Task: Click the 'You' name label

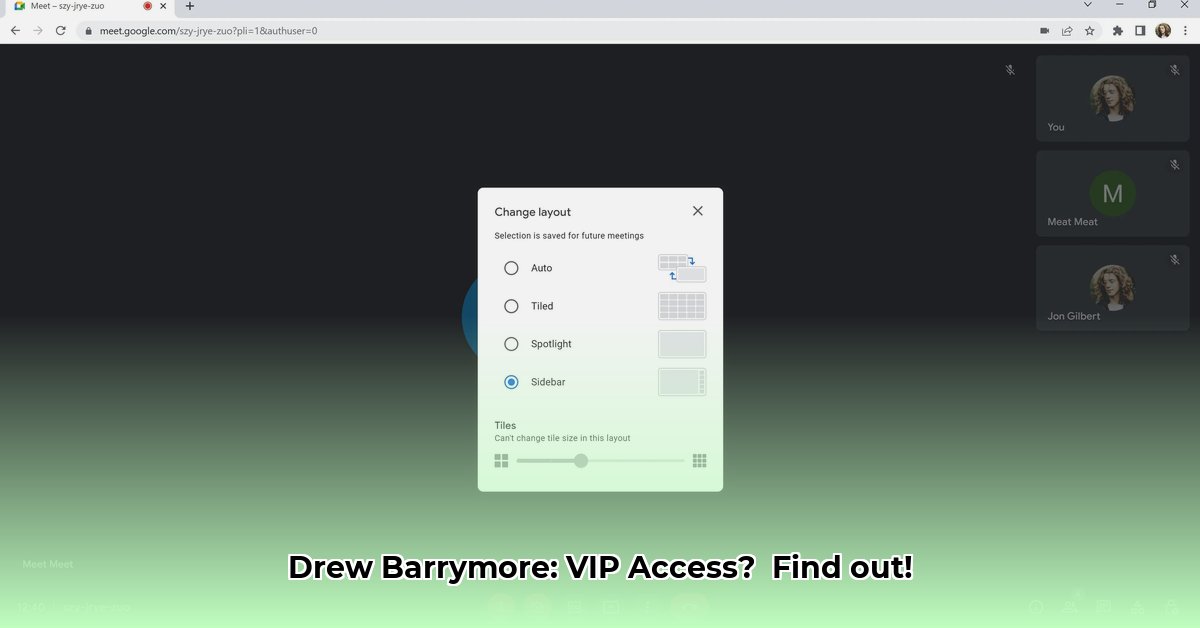Action: pyautogui.click(x=1056, y=127)
